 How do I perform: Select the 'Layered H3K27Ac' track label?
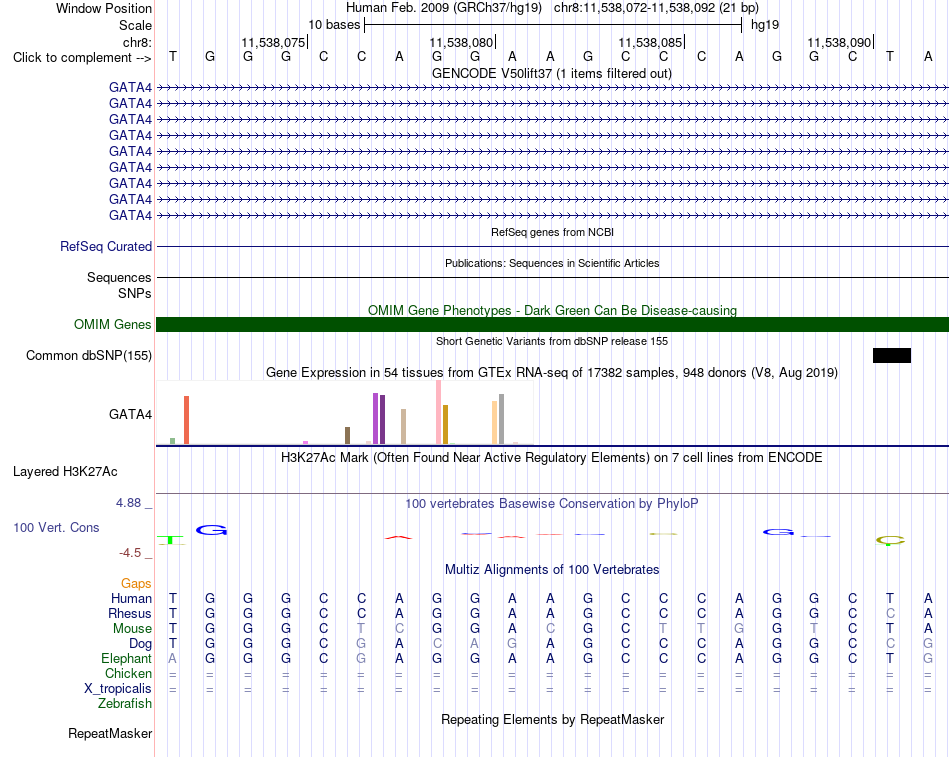tap(65, 472)
